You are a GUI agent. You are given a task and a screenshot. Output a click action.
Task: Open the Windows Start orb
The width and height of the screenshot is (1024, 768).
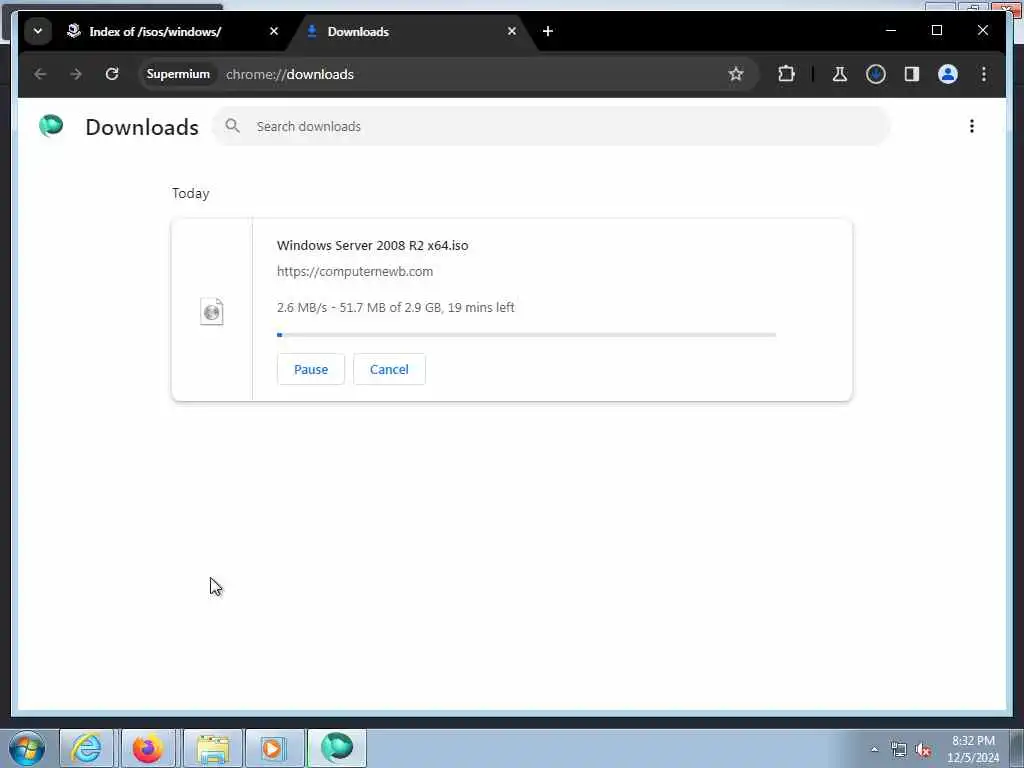pyautogui.click(x=27, y=748)
